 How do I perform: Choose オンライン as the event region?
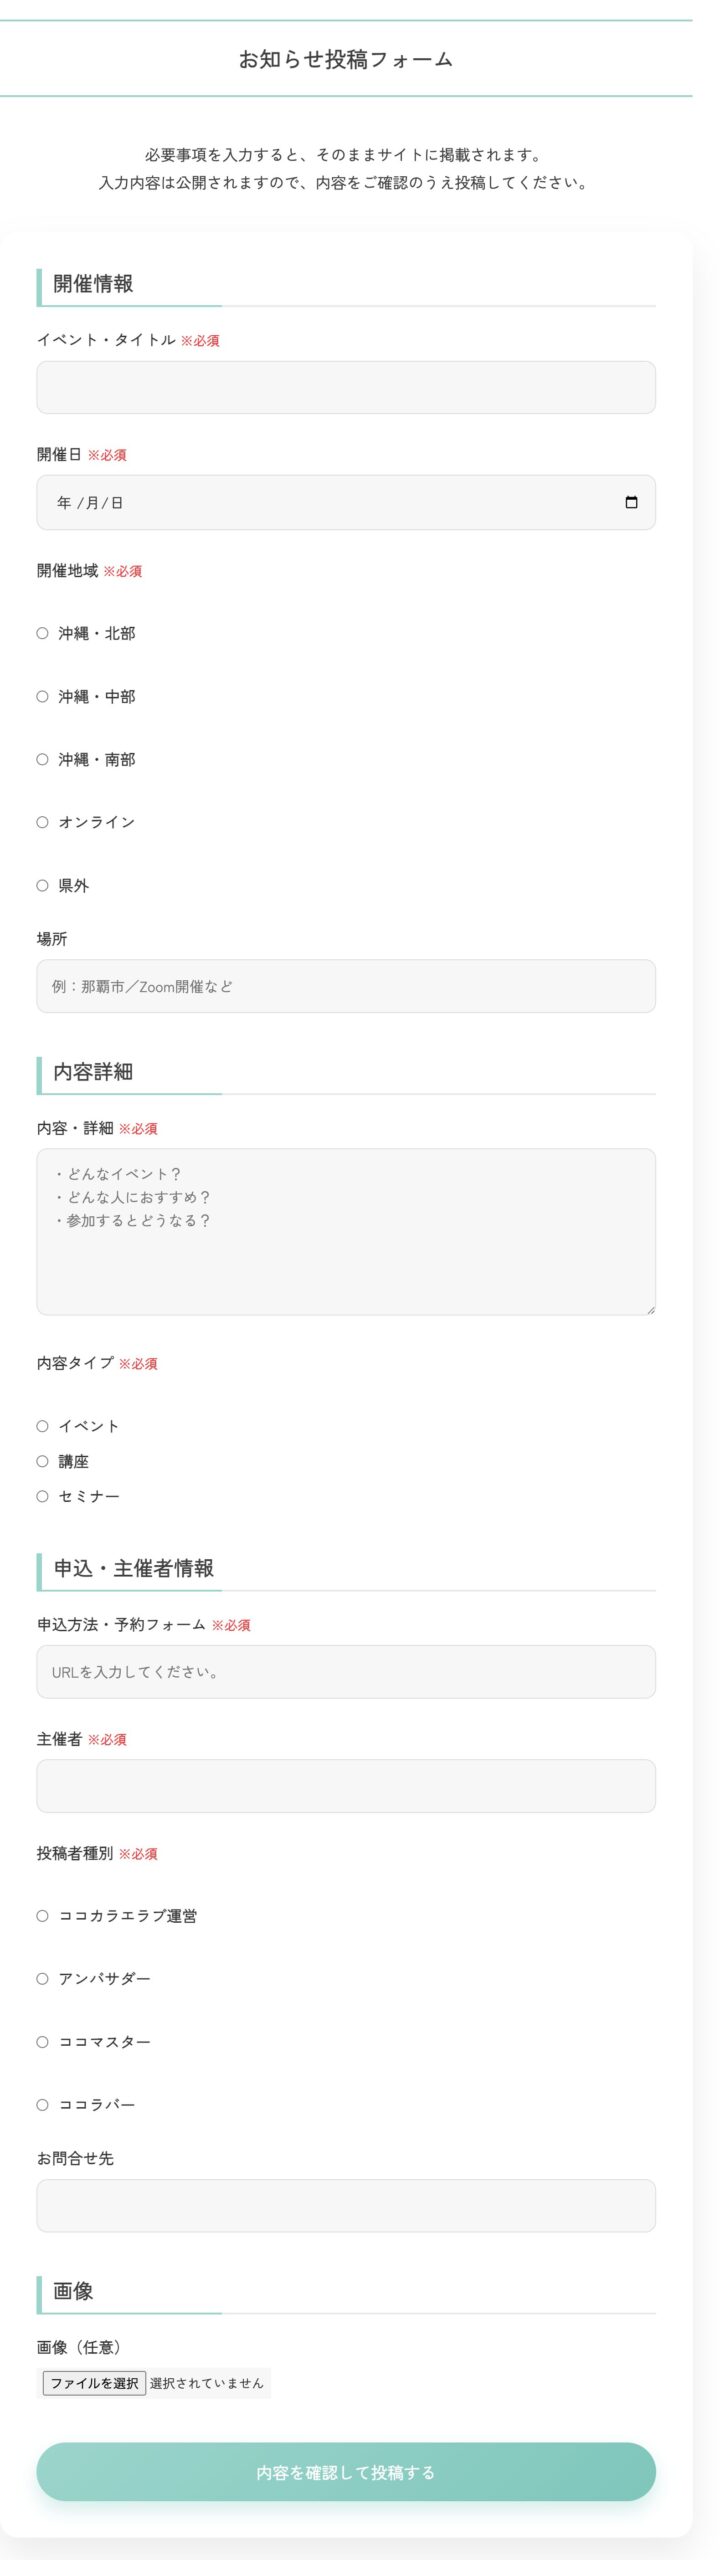click(39, 822)
